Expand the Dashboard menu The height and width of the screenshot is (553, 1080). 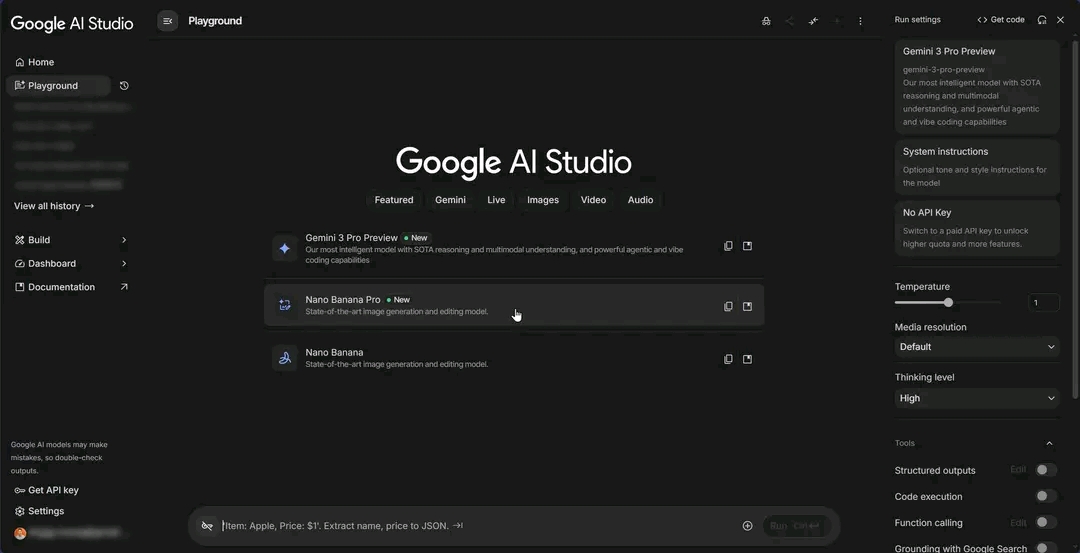(72, 264)
